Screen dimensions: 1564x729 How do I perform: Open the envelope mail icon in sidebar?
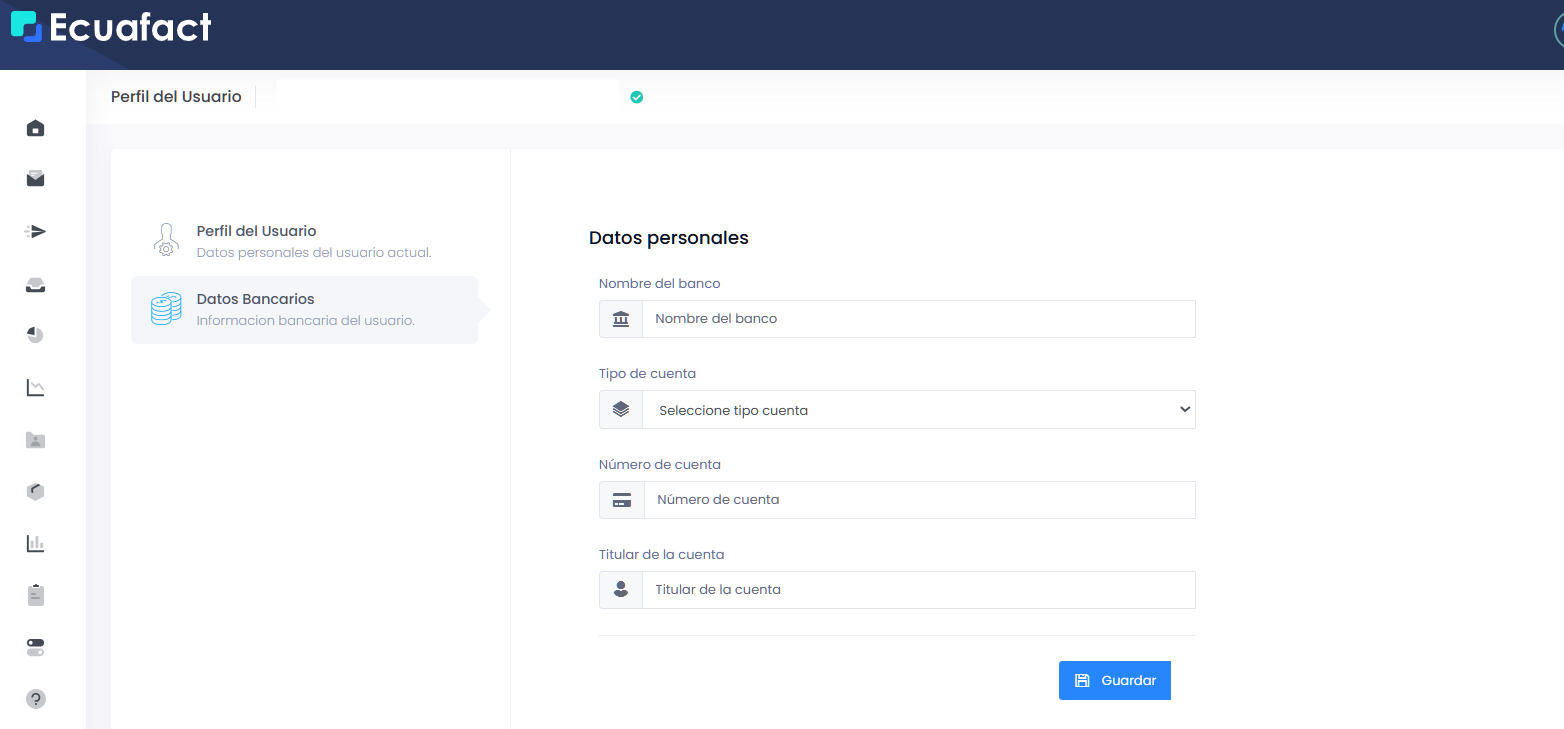pyautogui.click(x=36, y=179)
